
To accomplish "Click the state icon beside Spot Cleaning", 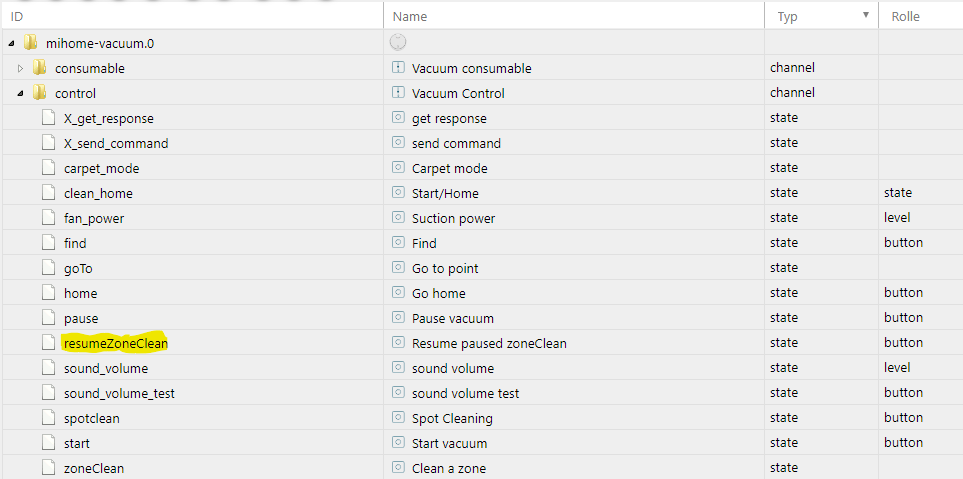I will 398,418.
